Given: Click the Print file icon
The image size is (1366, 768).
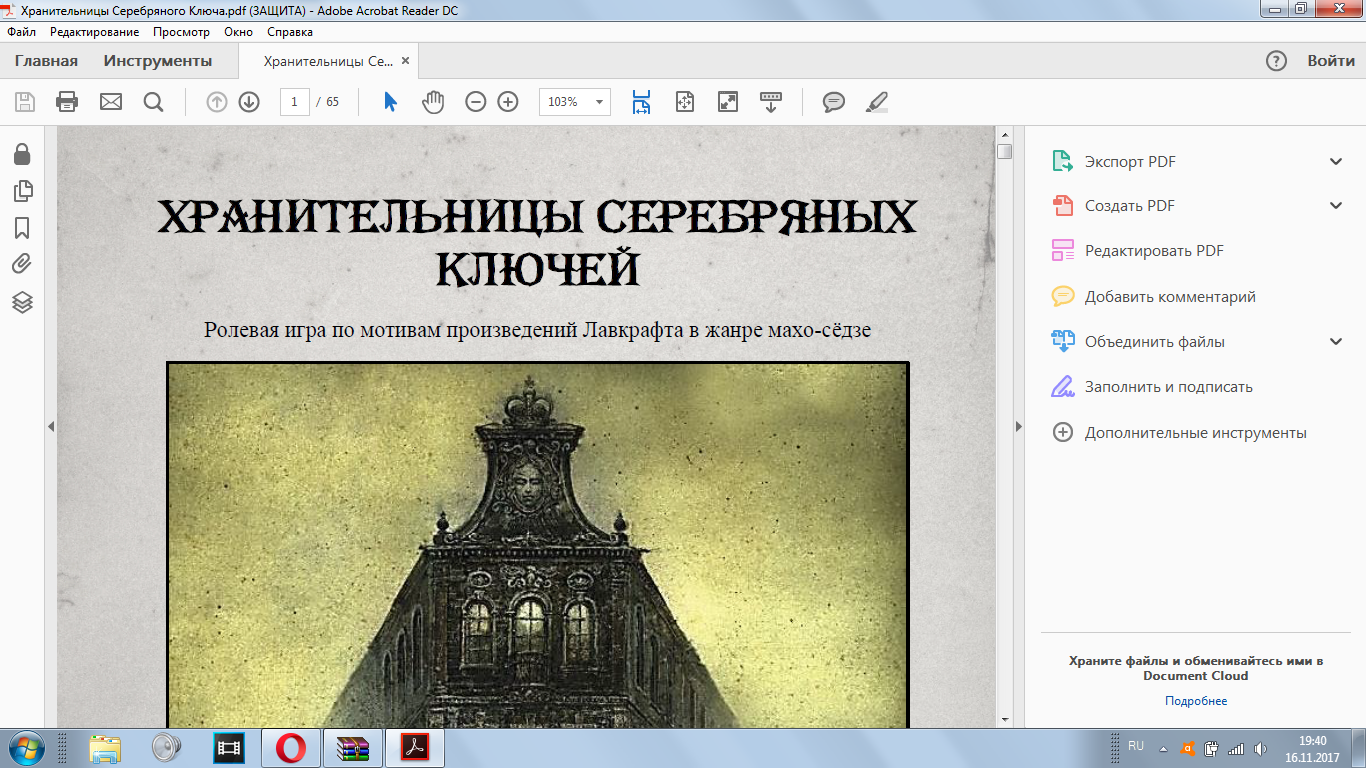Looking at the screenshot, I should 67,102.
